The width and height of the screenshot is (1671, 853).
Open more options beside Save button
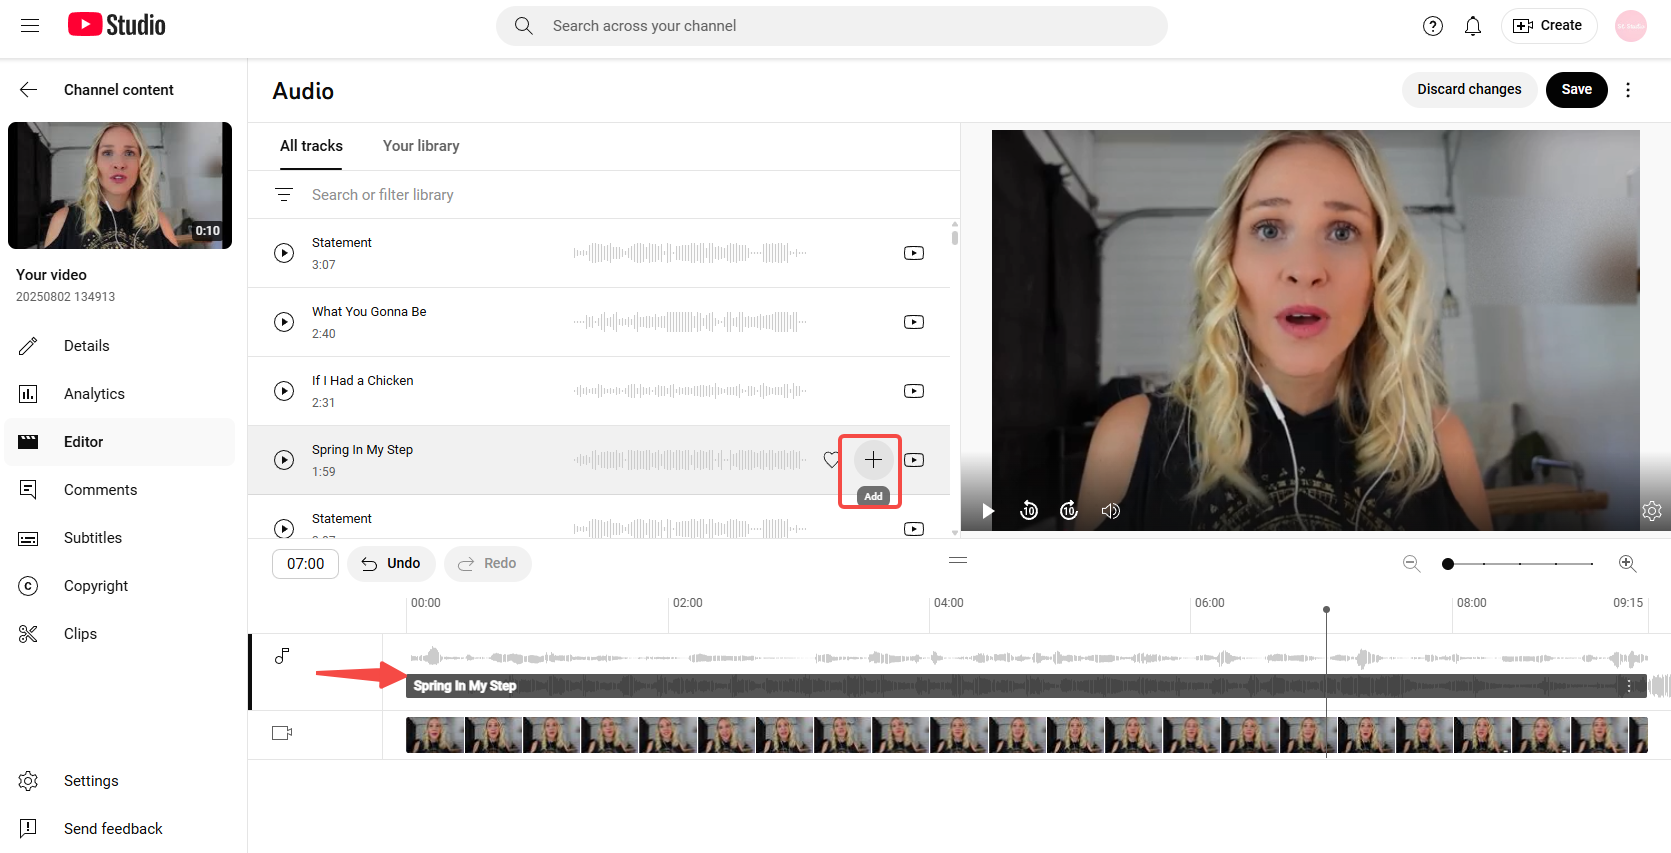pos(1628,90)
